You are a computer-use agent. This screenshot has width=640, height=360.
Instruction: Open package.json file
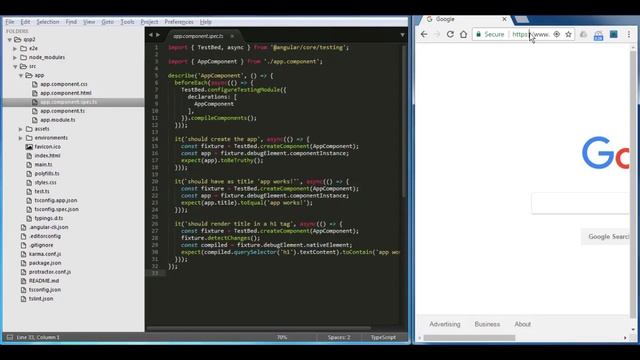click(45, 263)
